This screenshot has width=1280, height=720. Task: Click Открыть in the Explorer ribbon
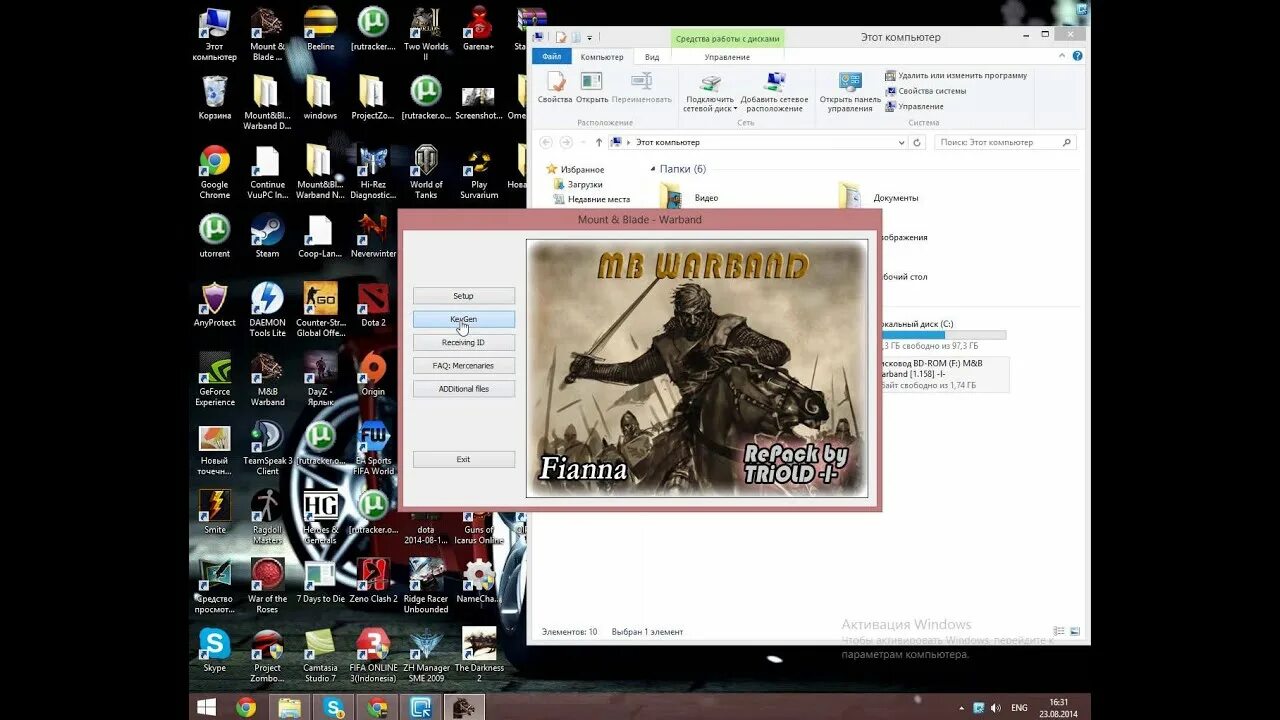pyautogui.click(x=592, y=88)
